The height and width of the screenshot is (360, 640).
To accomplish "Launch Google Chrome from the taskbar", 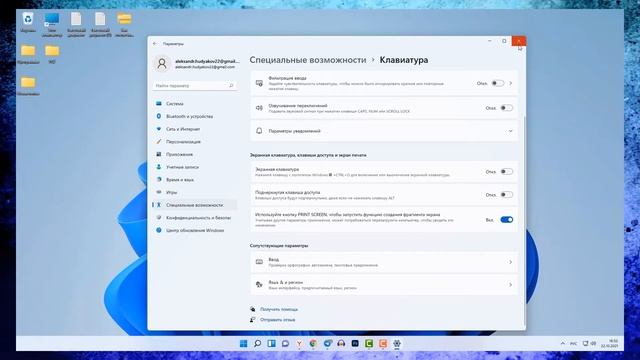I will coord(313,344).
